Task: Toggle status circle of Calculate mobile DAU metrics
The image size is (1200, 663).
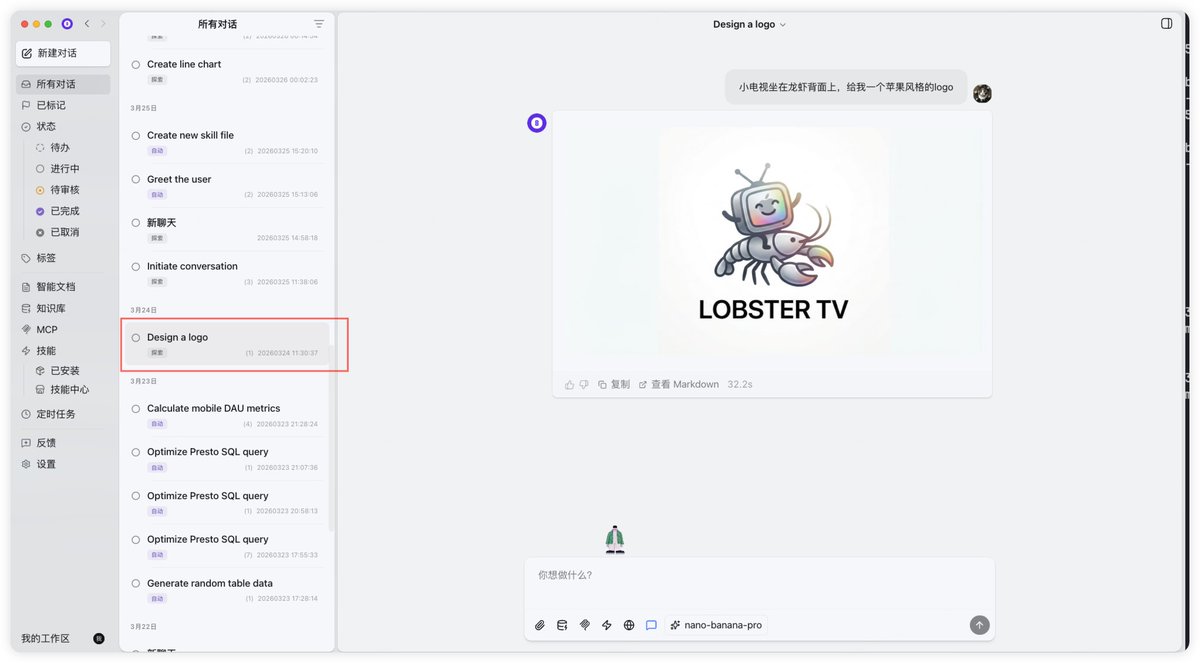Action: [x=136, y=409]
